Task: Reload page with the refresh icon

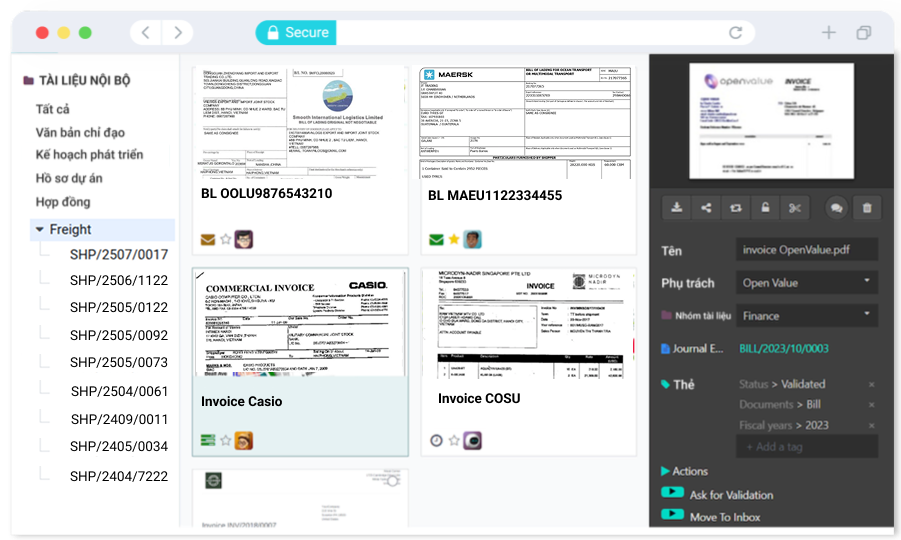Action: point(736,33)
